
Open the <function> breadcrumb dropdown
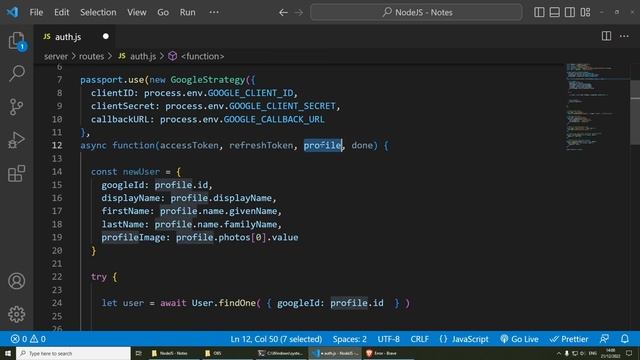click(196, 56)
